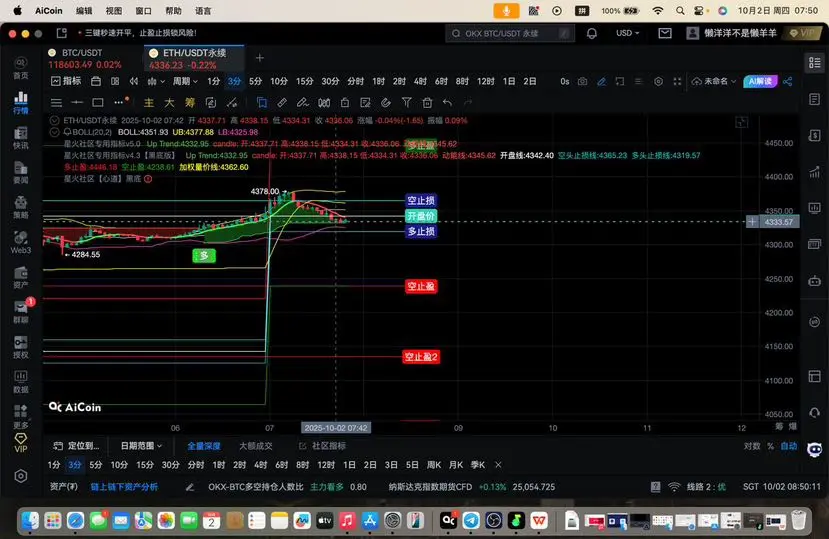Select the horizontal line drawing tool
The image size is (829, 539).
point(77,103)
